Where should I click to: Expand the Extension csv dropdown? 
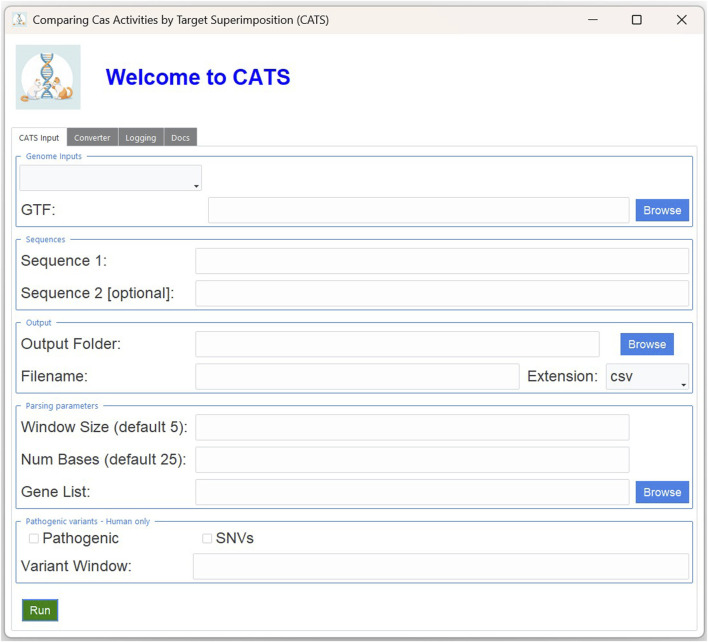pyautogui.click(x=647, y=377)
